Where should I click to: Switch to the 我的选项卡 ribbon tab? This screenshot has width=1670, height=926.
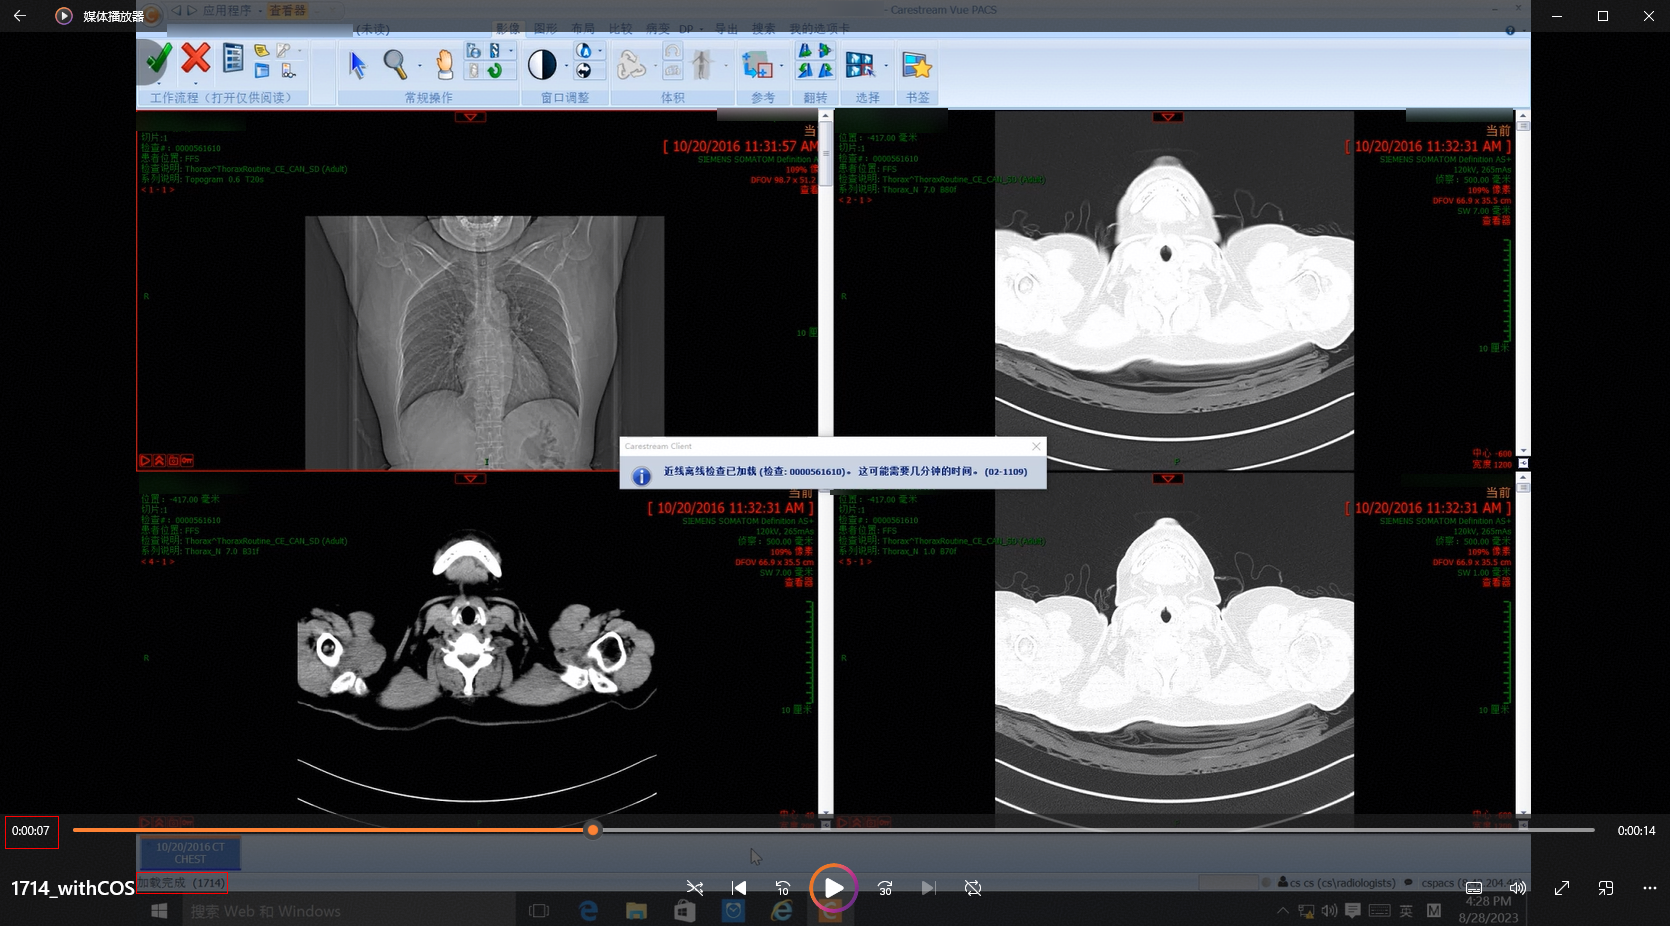pyautogui.click(x=819, y=29)
